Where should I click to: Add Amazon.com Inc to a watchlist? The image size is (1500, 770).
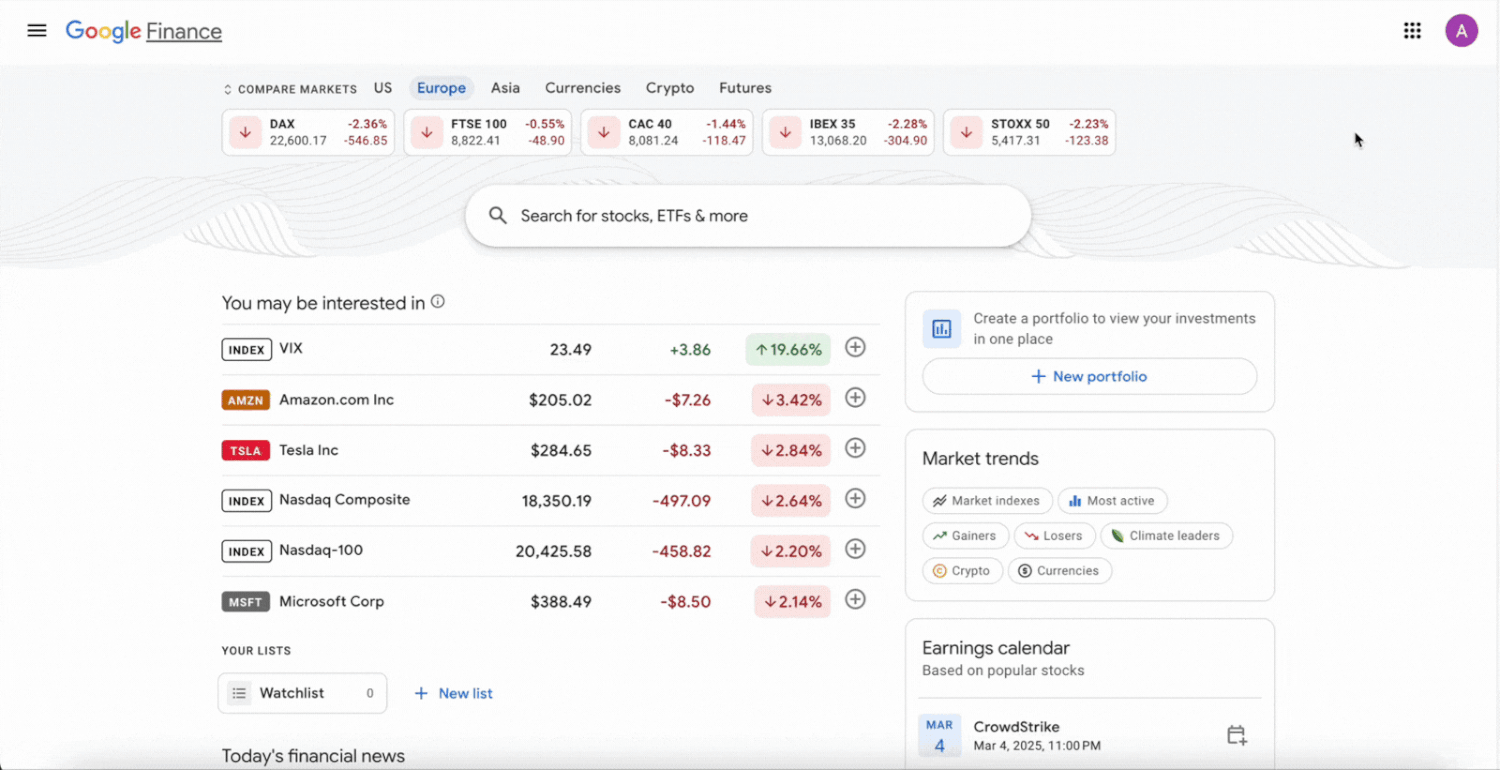(x=855, y=397)
